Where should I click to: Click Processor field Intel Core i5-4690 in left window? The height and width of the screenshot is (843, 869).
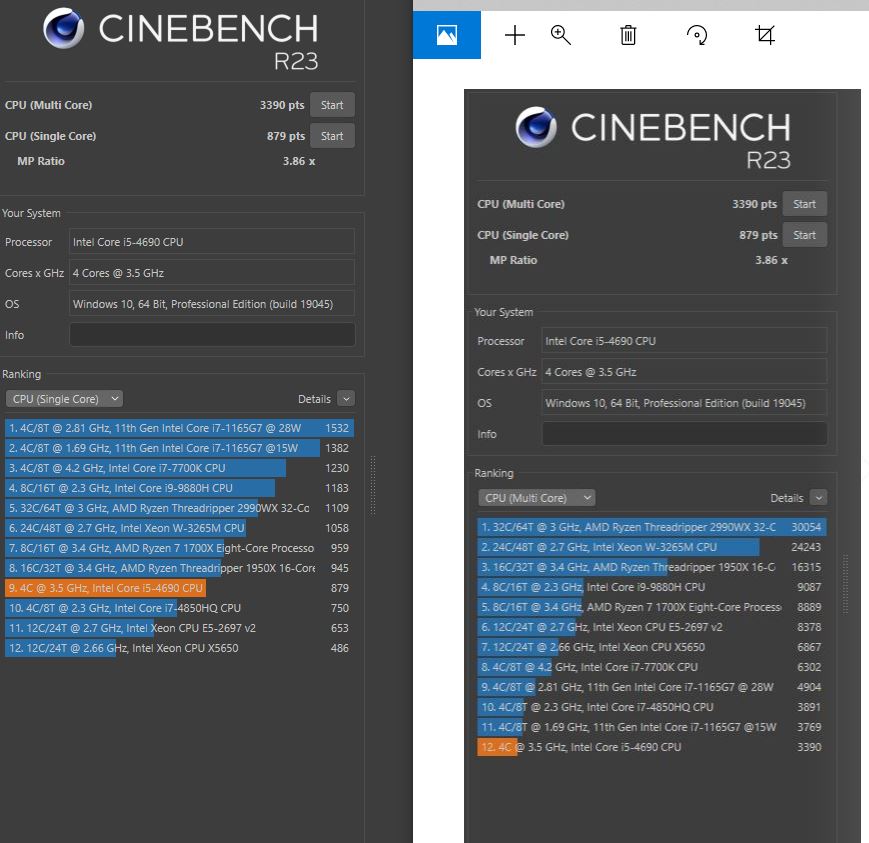[212, 242]
